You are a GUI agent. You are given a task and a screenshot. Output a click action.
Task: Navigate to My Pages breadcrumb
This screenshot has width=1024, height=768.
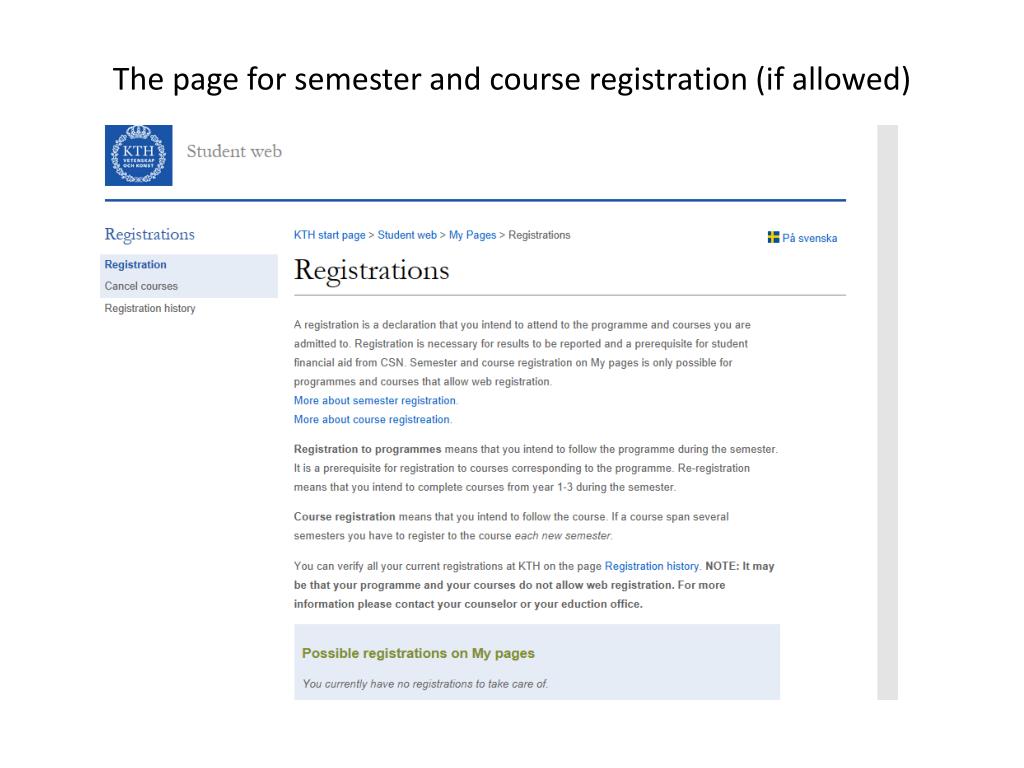[472, 235]
